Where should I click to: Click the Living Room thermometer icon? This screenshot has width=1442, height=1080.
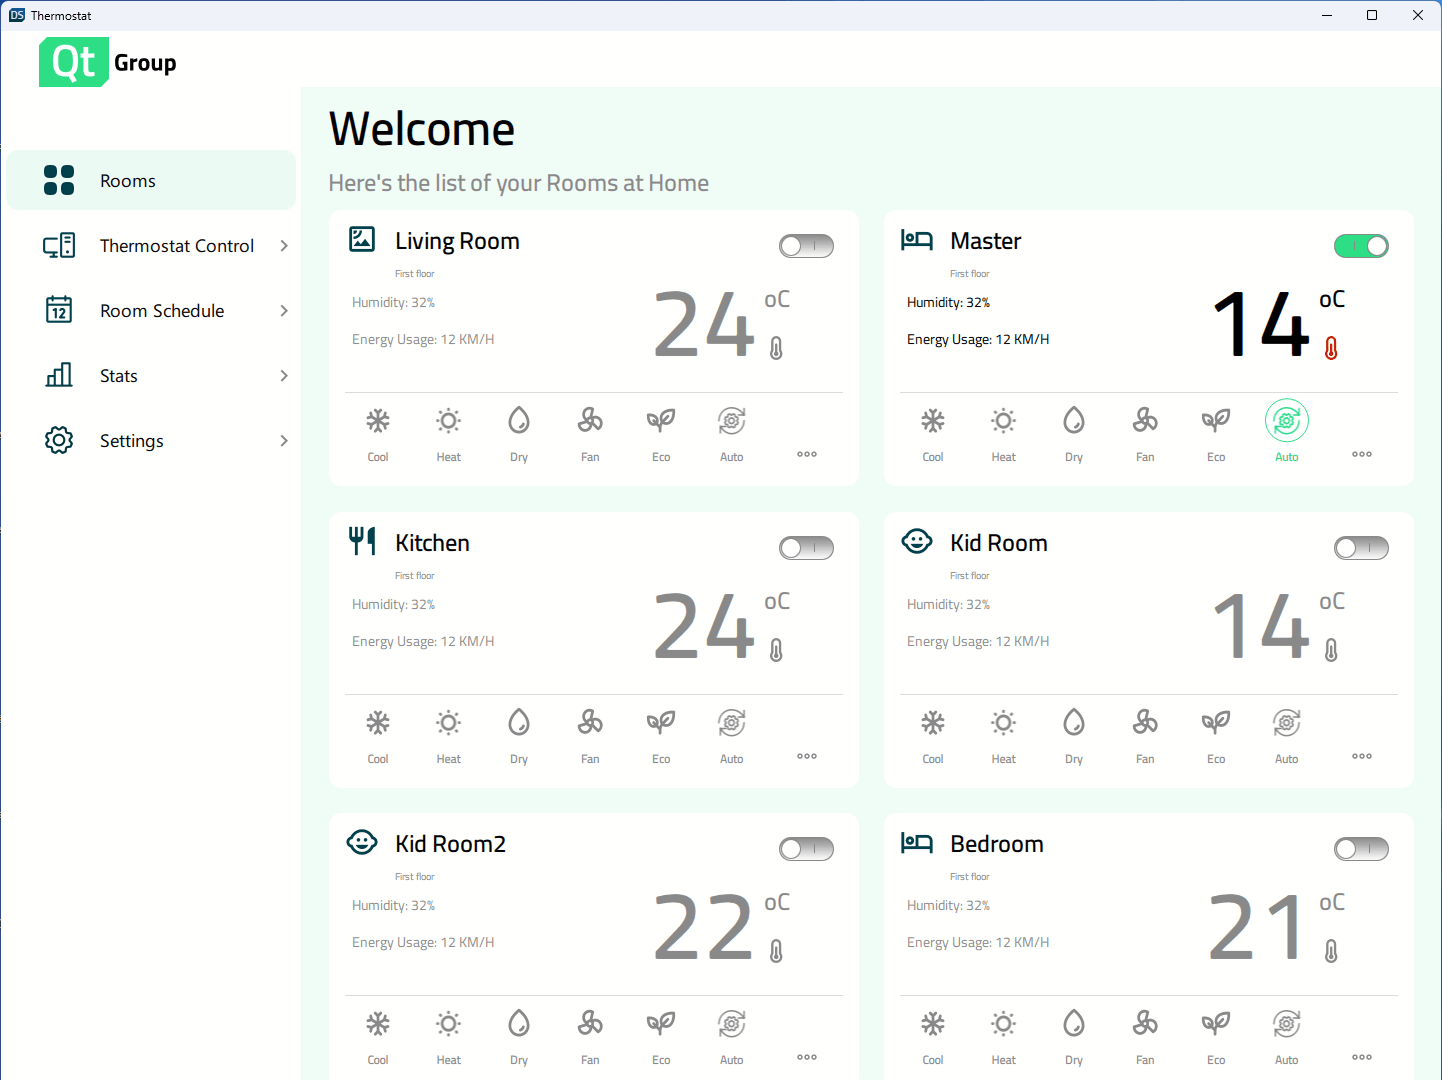[x=776, y=348]
